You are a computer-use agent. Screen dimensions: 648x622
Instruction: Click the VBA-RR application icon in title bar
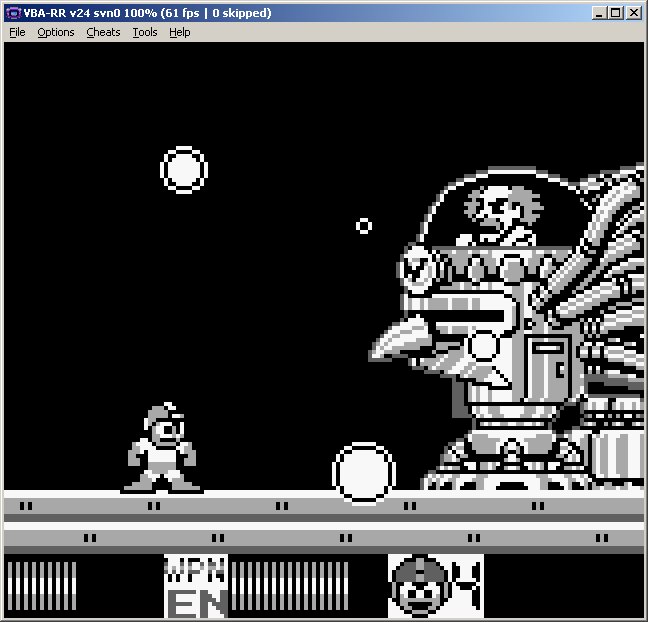13,13
